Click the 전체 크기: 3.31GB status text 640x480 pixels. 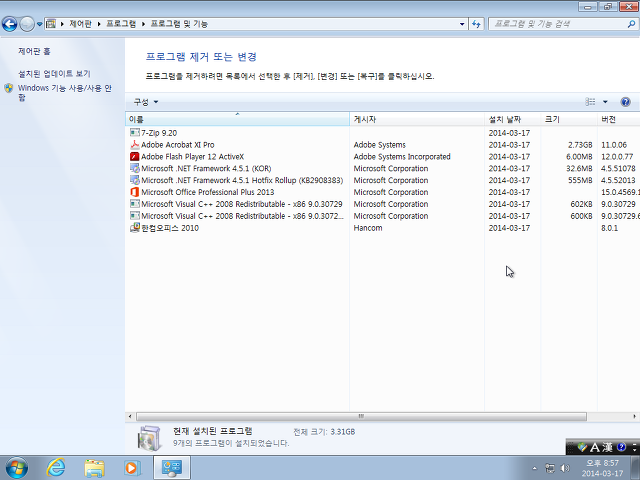coord(324,431)
